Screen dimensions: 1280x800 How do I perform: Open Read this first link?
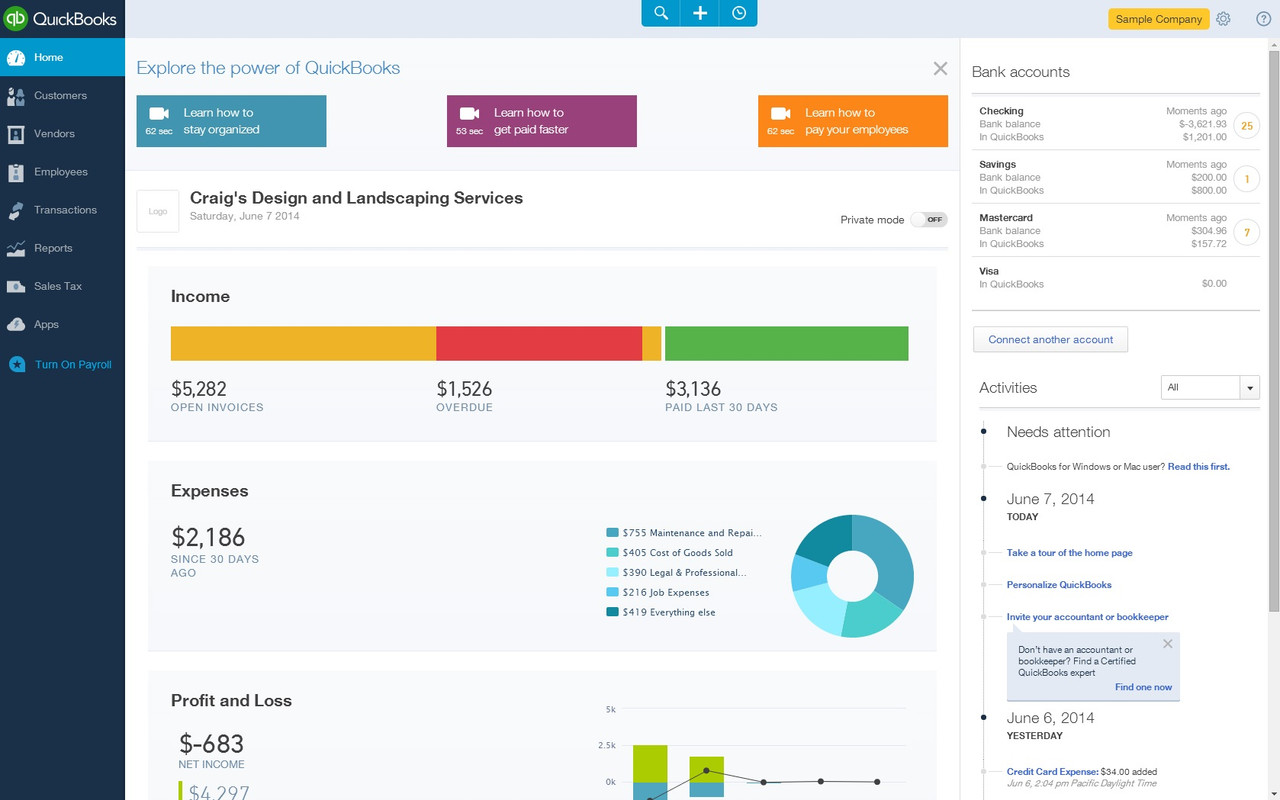click(x=1198, y=467)
